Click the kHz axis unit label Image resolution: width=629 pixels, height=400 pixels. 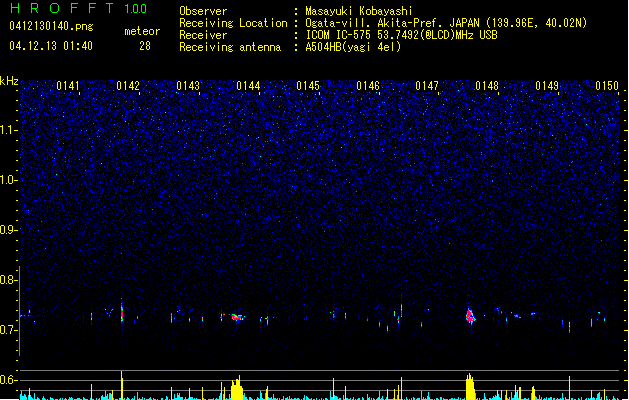pos(9,81)
